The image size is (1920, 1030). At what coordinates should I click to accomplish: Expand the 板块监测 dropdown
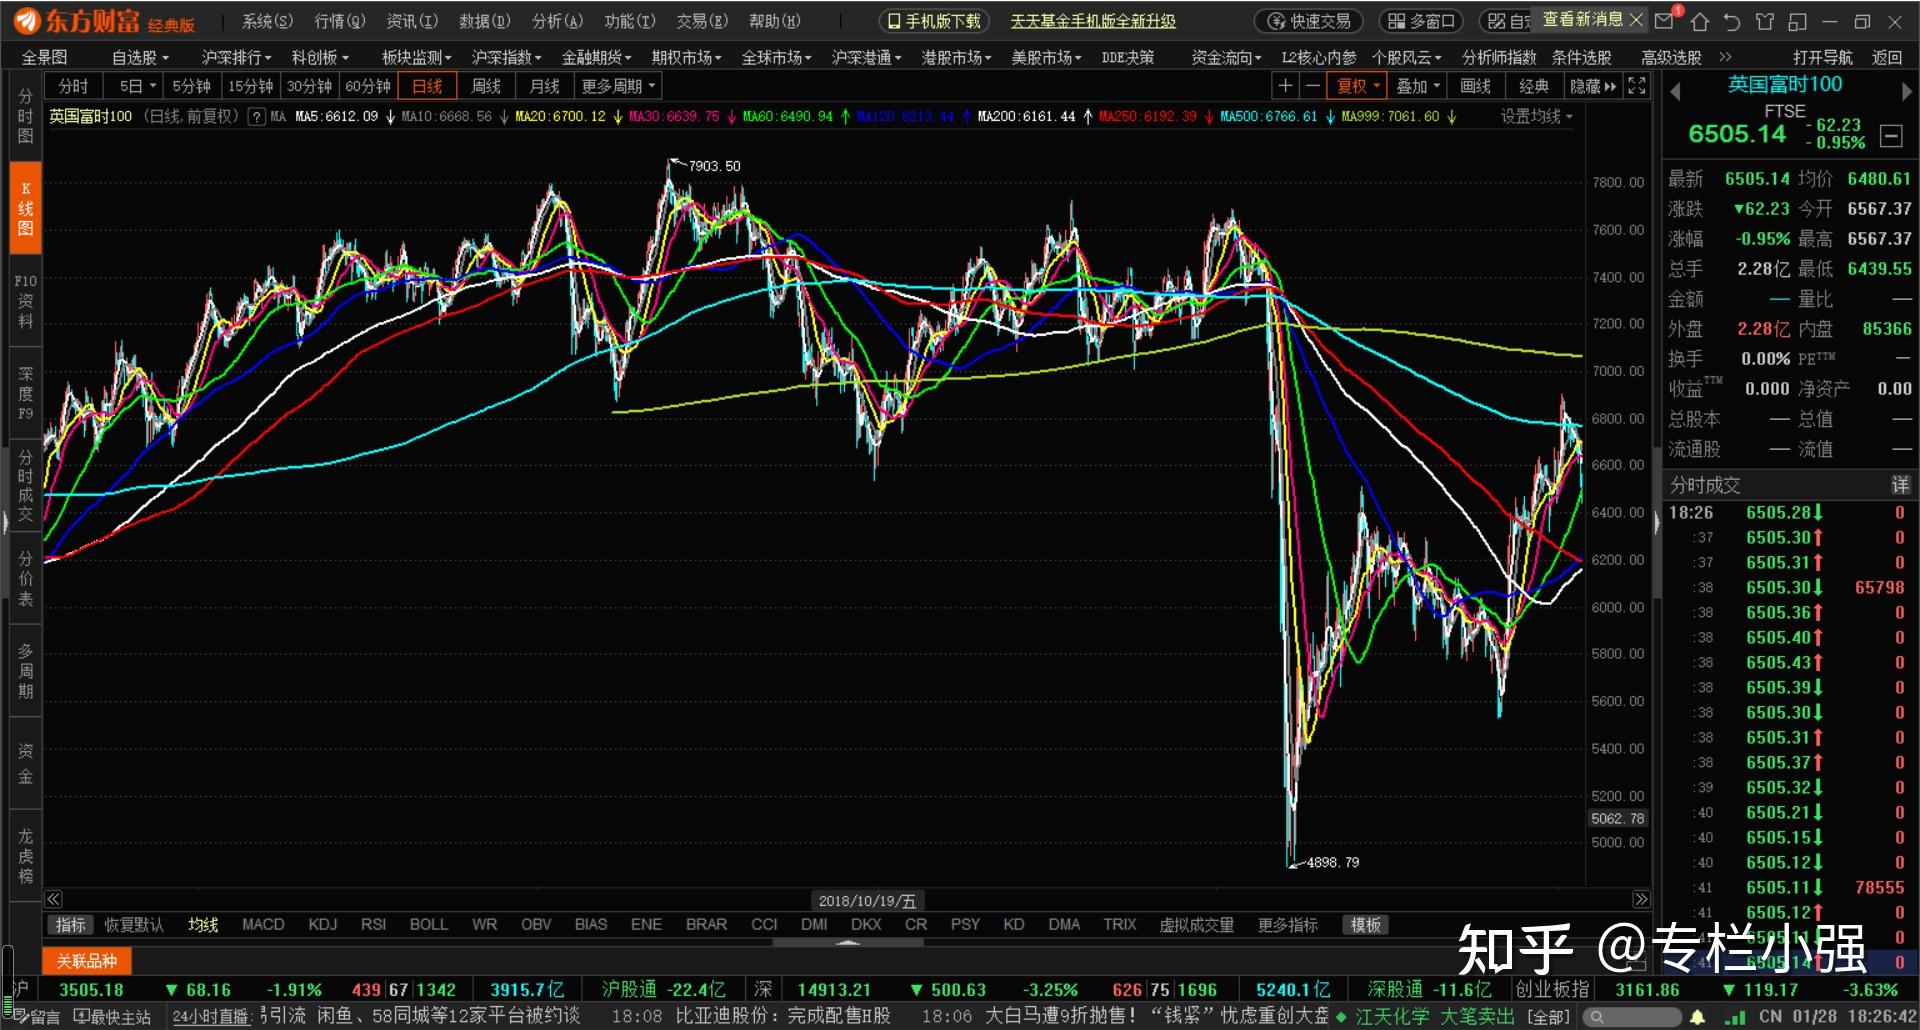click(x=417, y=57)
